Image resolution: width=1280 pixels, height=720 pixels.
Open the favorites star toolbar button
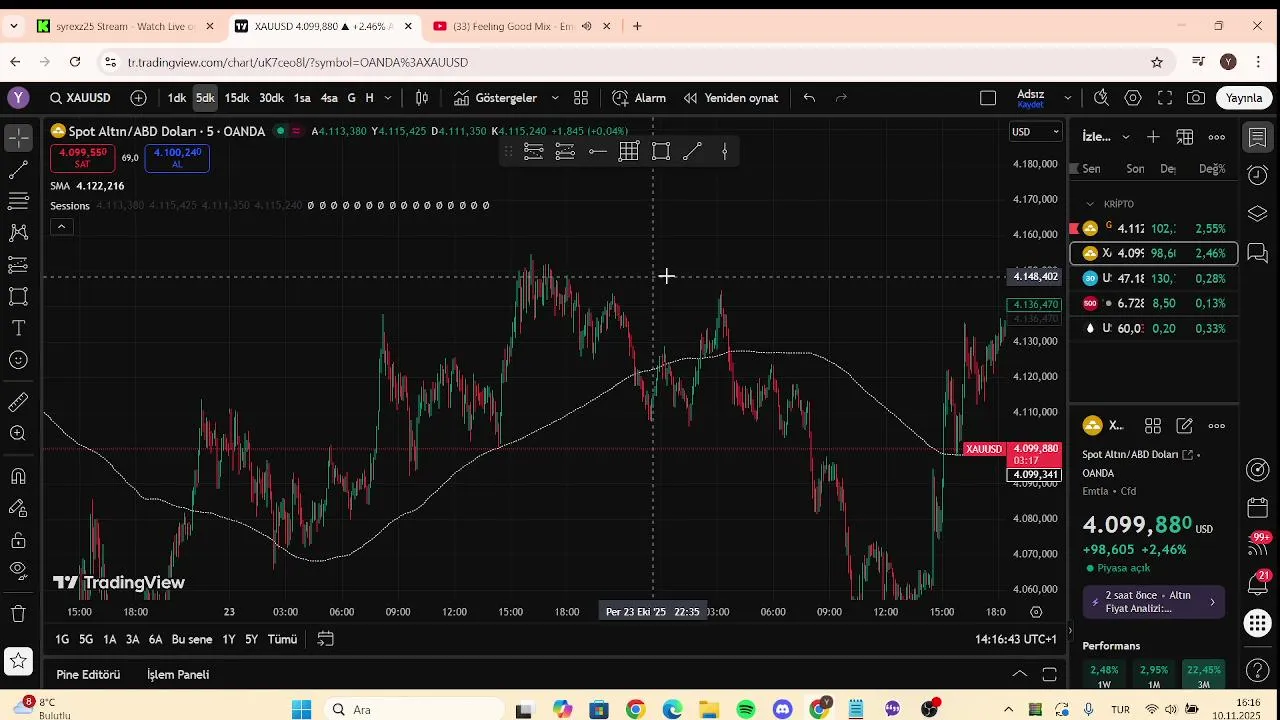pyautogui.click(x=18, y=661)
